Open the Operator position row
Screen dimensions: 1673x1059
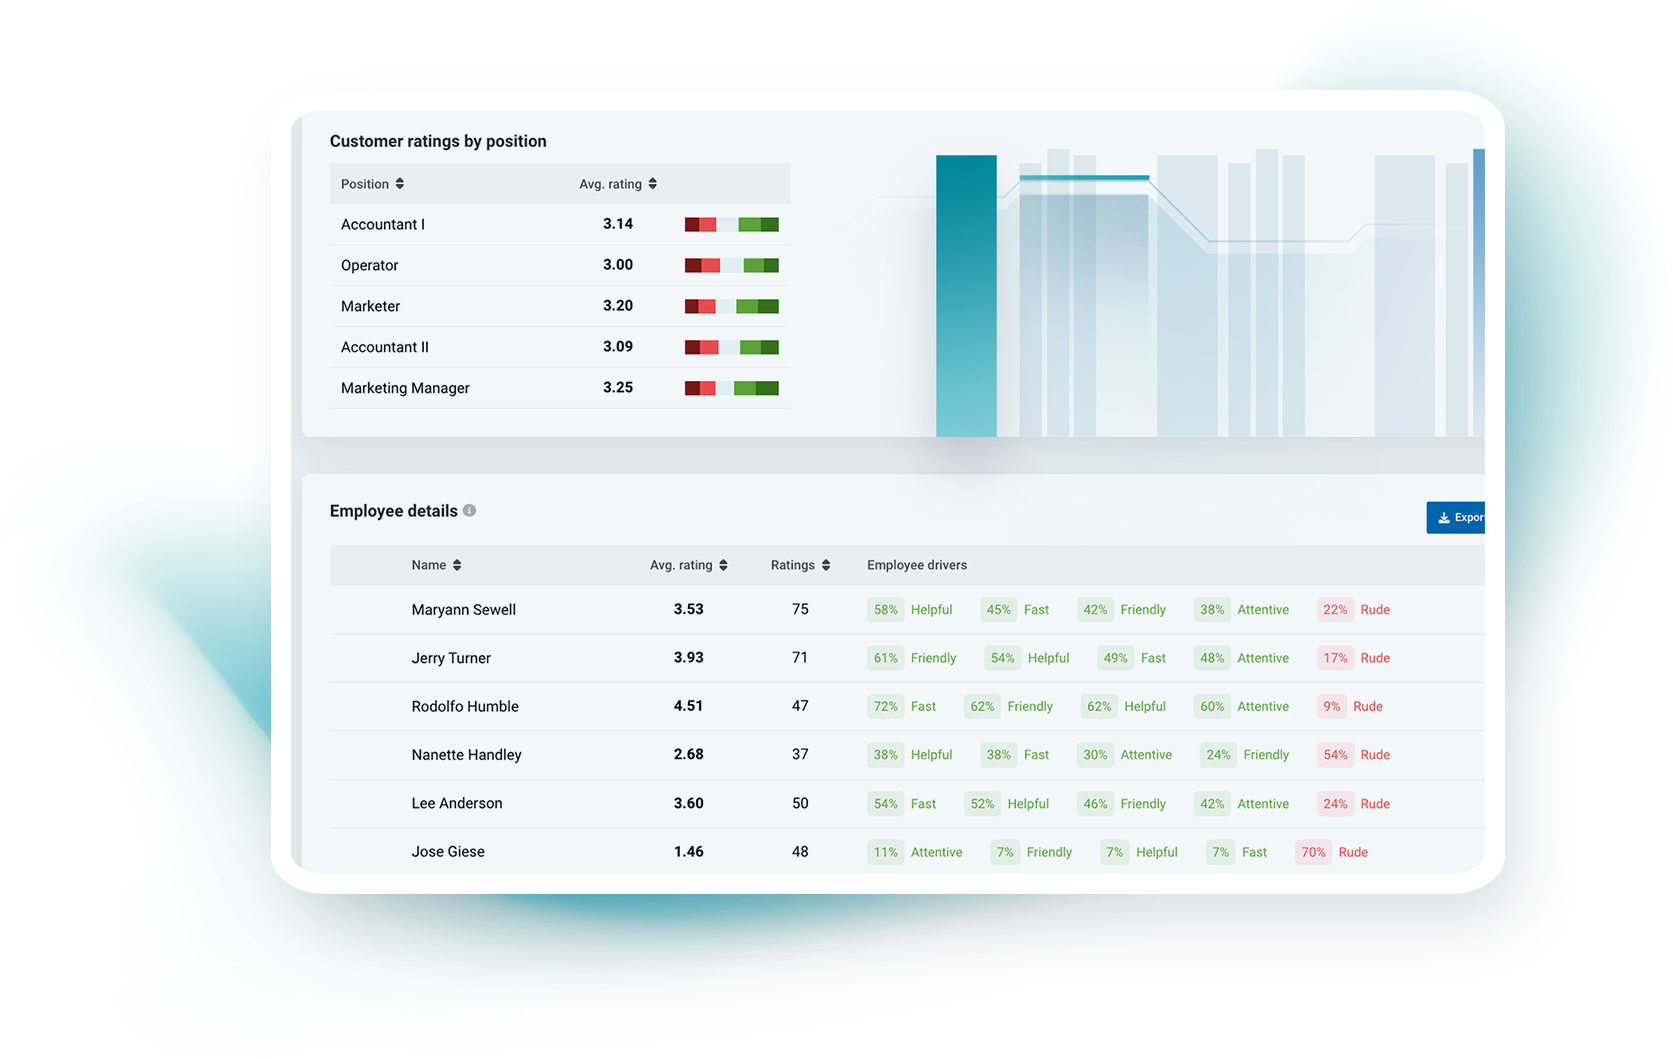pyautogui.click(x=560, y=265)
